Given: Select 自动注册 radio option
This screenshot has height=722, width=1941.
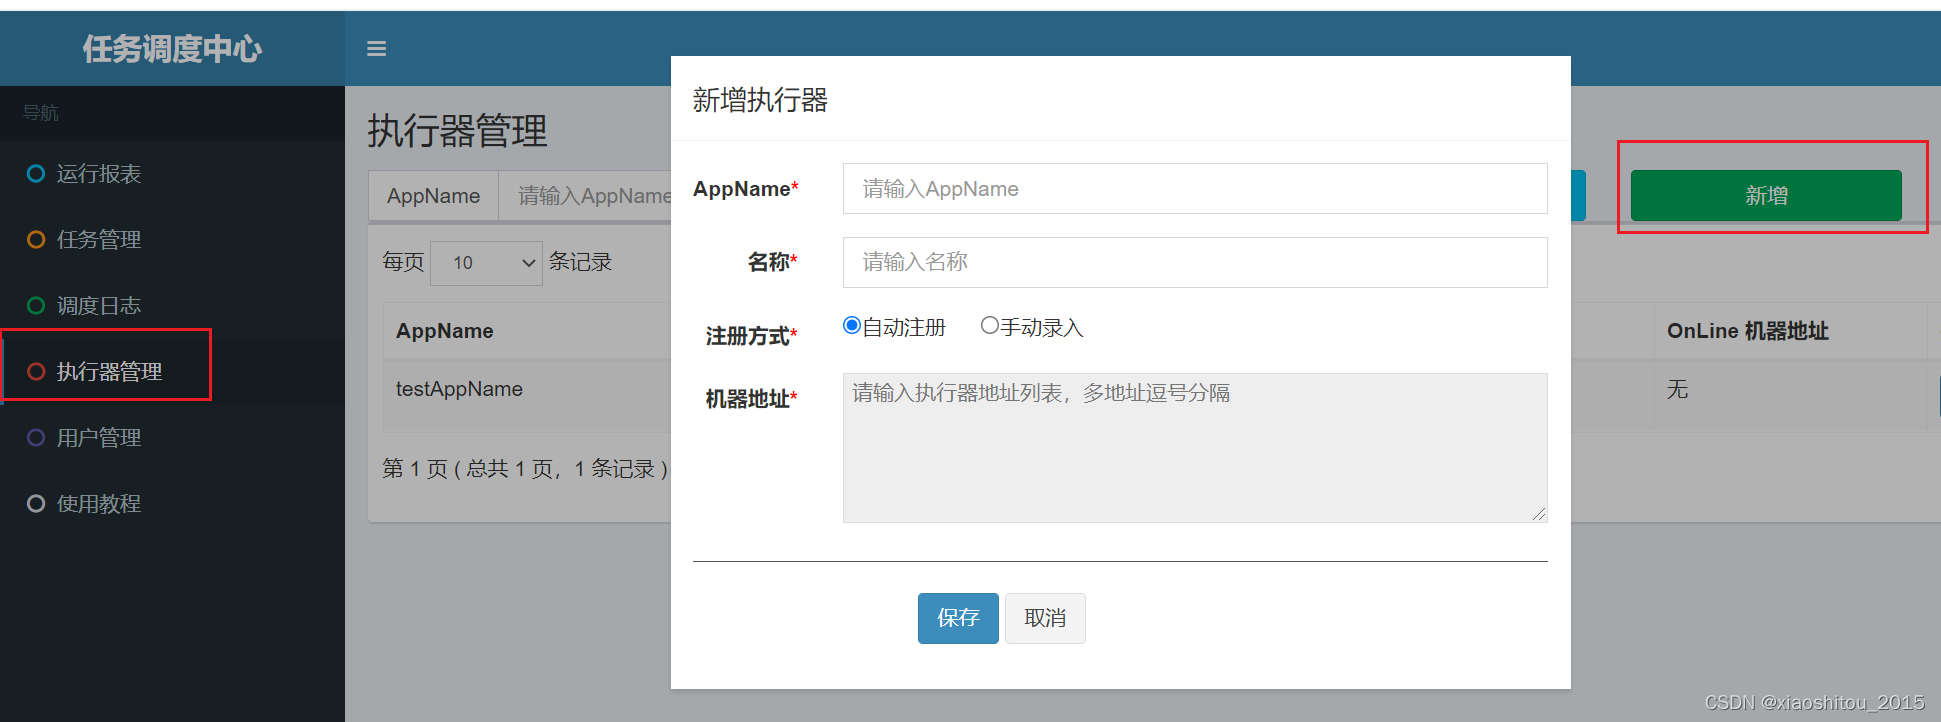Looking at the screenshot, I should tap(852, 325).
